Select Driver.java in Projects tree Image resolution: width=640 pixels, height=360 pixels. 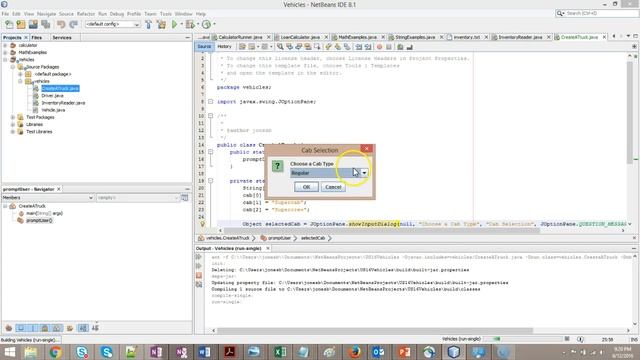52,96
